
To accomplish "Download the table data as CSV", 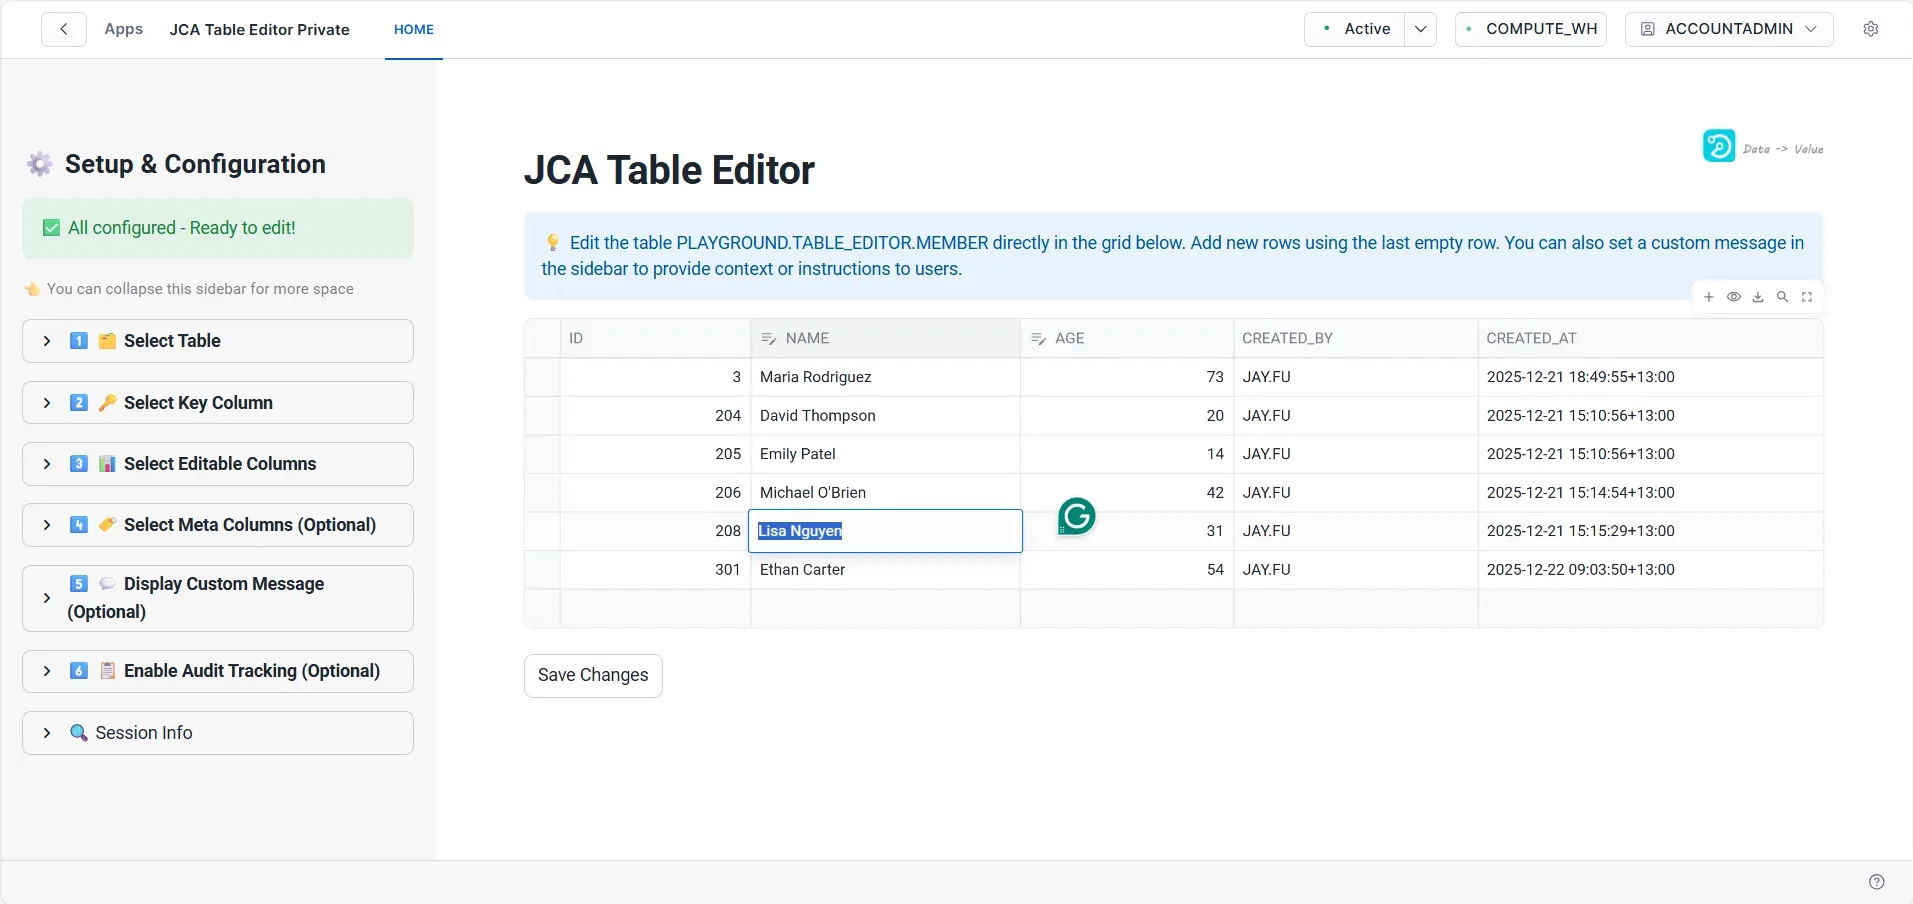I will 1758,297.
